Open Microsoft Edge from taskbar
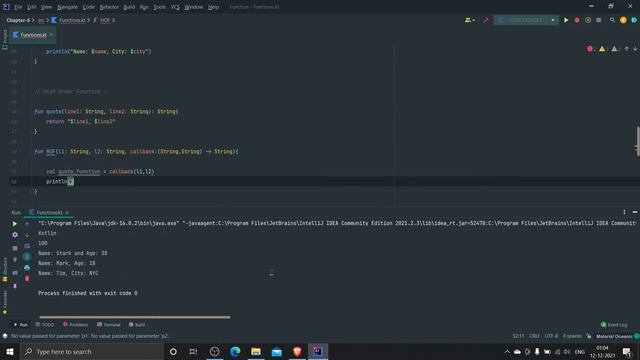The height and width of the screenshot is (360, 640). click(x=235, y=351)
